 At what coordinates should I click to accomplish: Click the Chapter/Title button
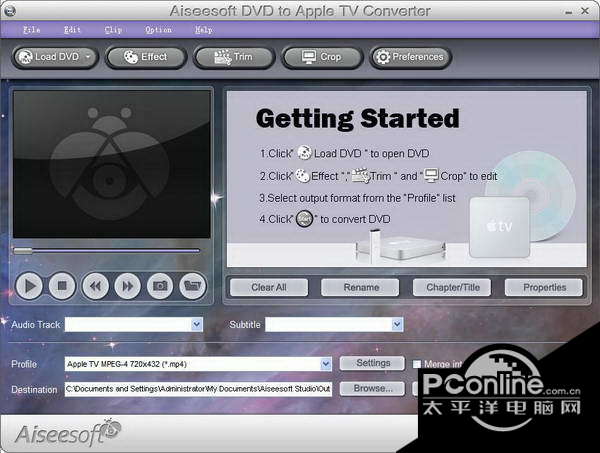pyautogui.click(x=452, y=287)
